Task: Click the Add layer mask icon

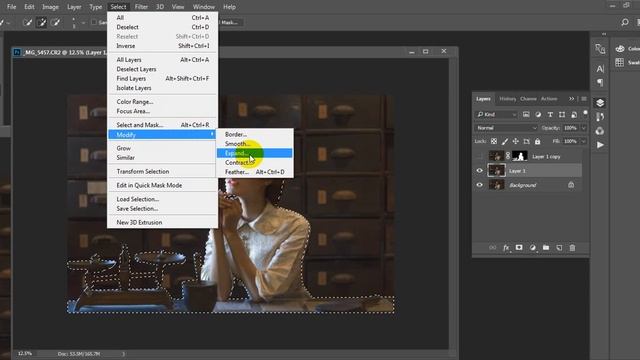Action: tap(519, 248)
